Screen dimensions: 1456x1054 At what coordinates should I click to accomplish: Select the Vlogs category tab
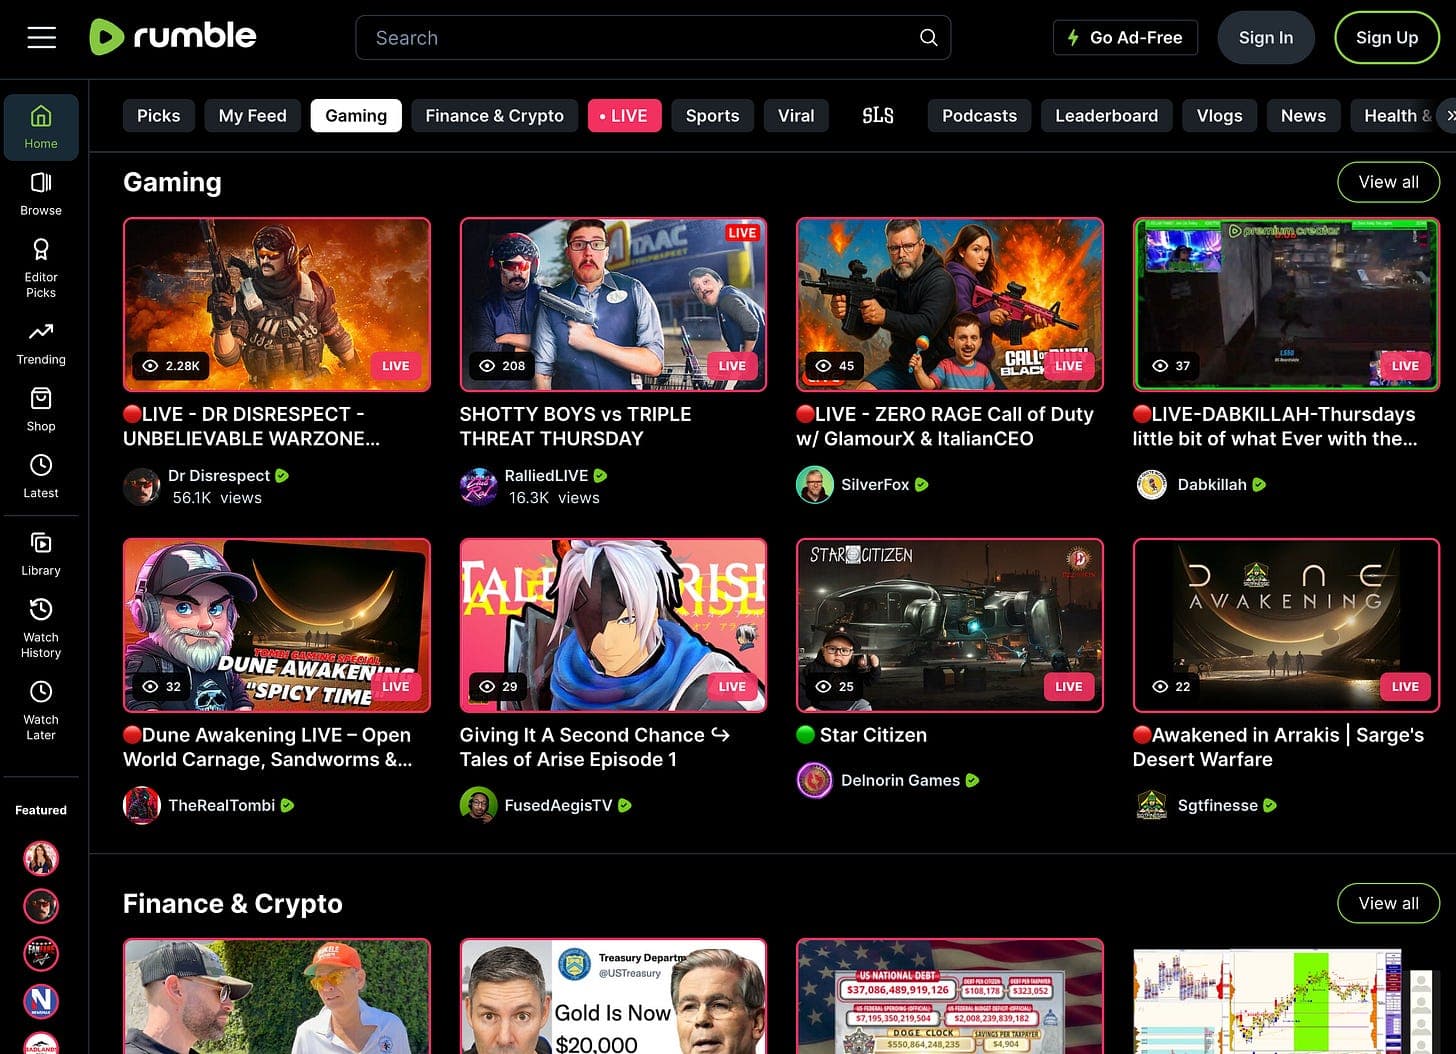(1220, 116)
